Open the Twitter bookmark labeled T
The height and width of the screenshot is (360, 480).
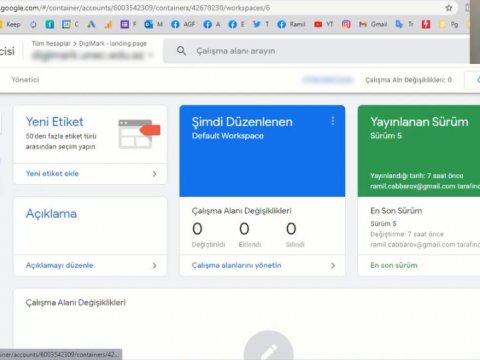click(261, 24)
